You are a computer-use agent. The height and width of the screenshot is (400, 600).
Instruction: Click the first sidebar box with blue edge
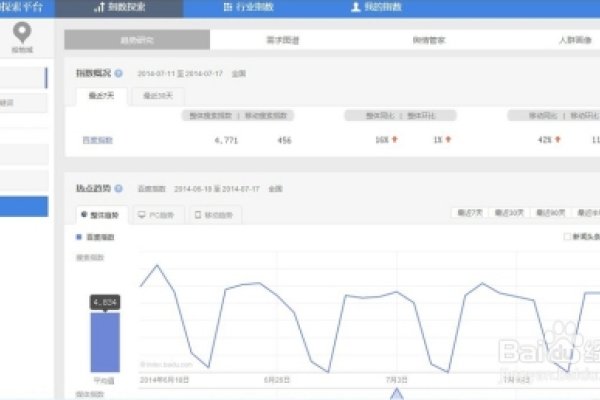[x=24, y=77]
